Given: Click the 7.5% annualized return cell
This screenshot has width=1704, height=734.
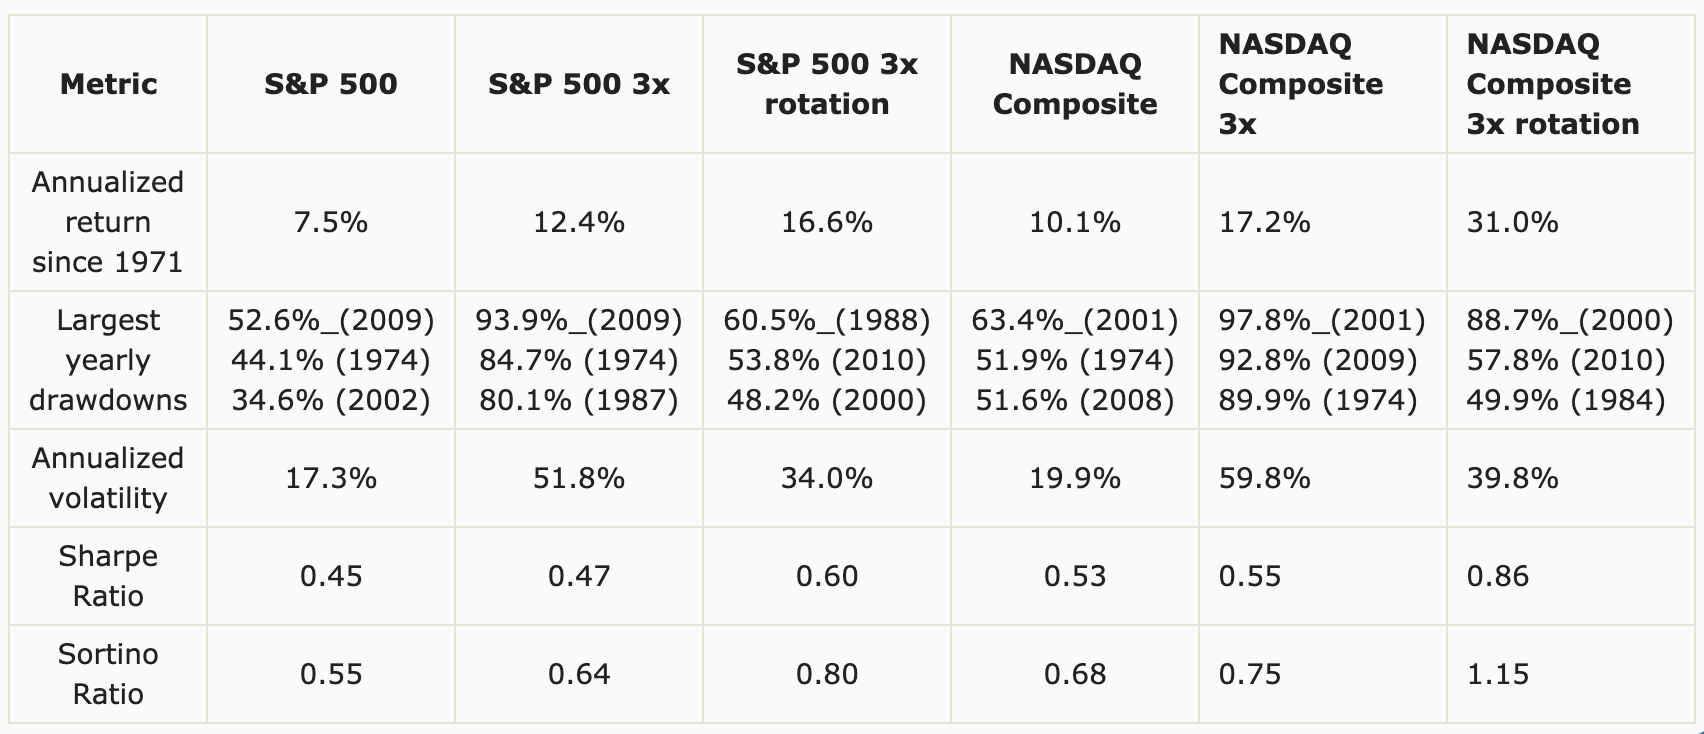Looking at the screenshot, I should click(x=330, y=222).
